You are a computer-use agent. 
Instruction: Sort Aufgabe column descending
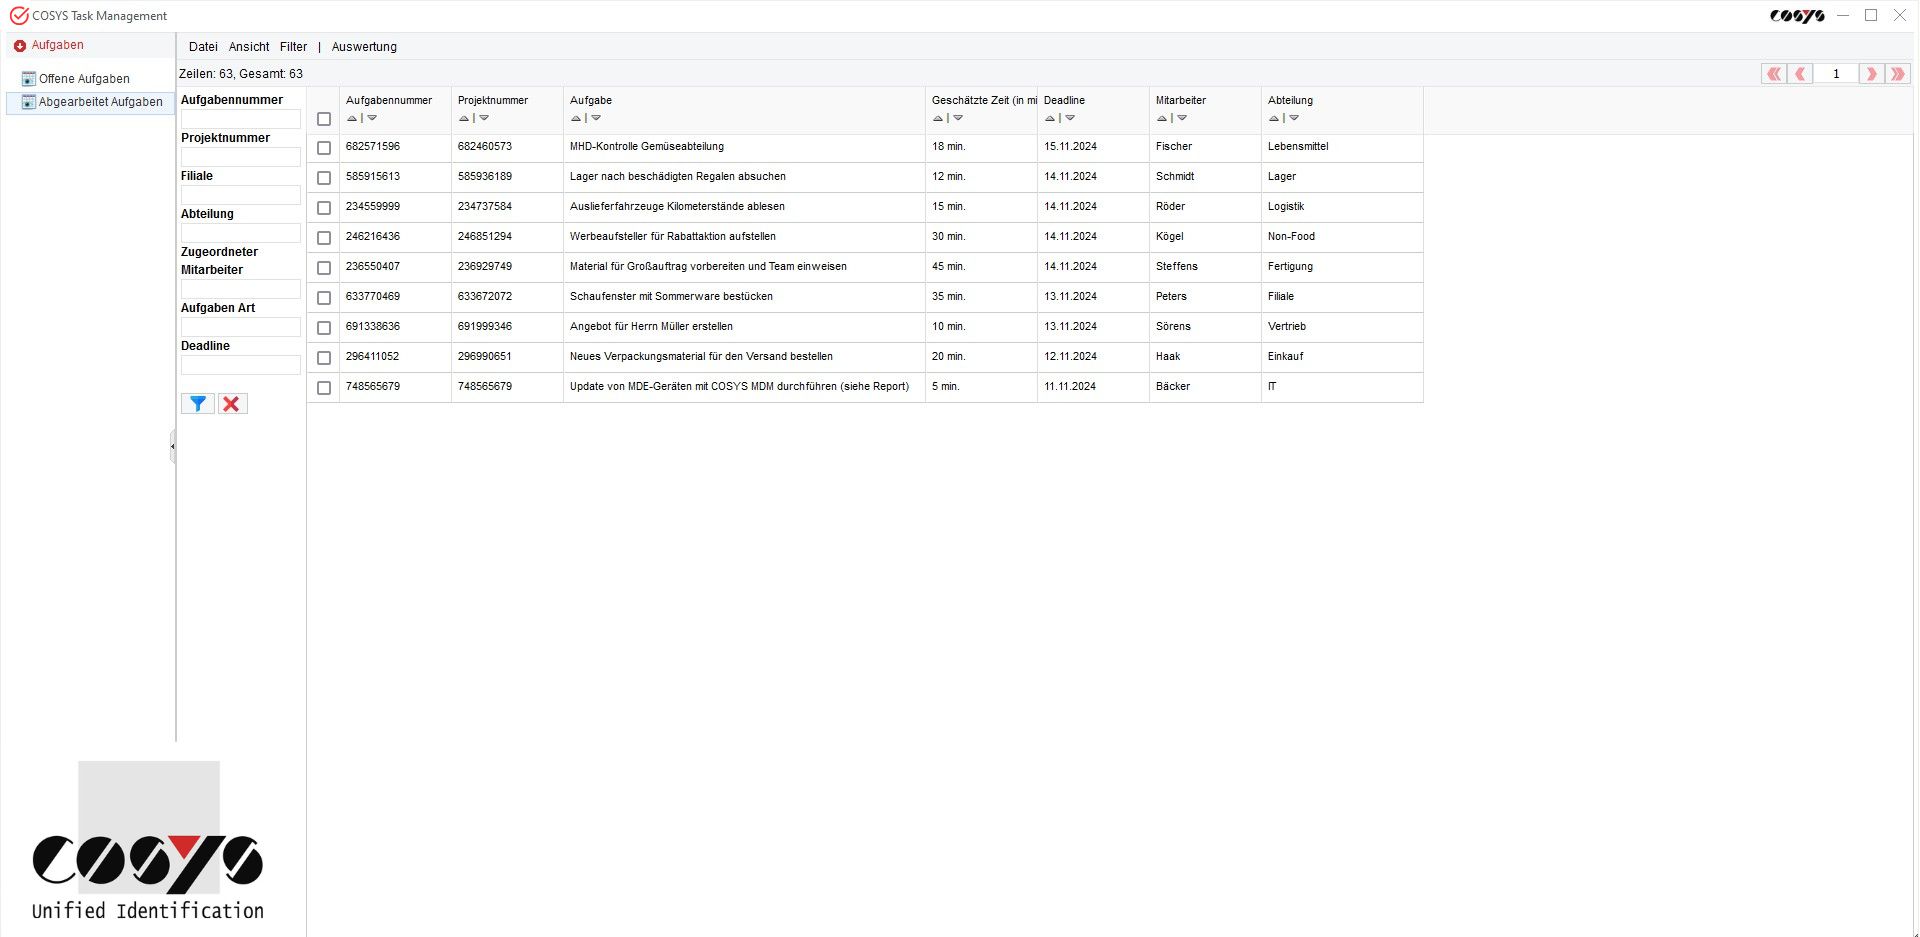(596, 118)
